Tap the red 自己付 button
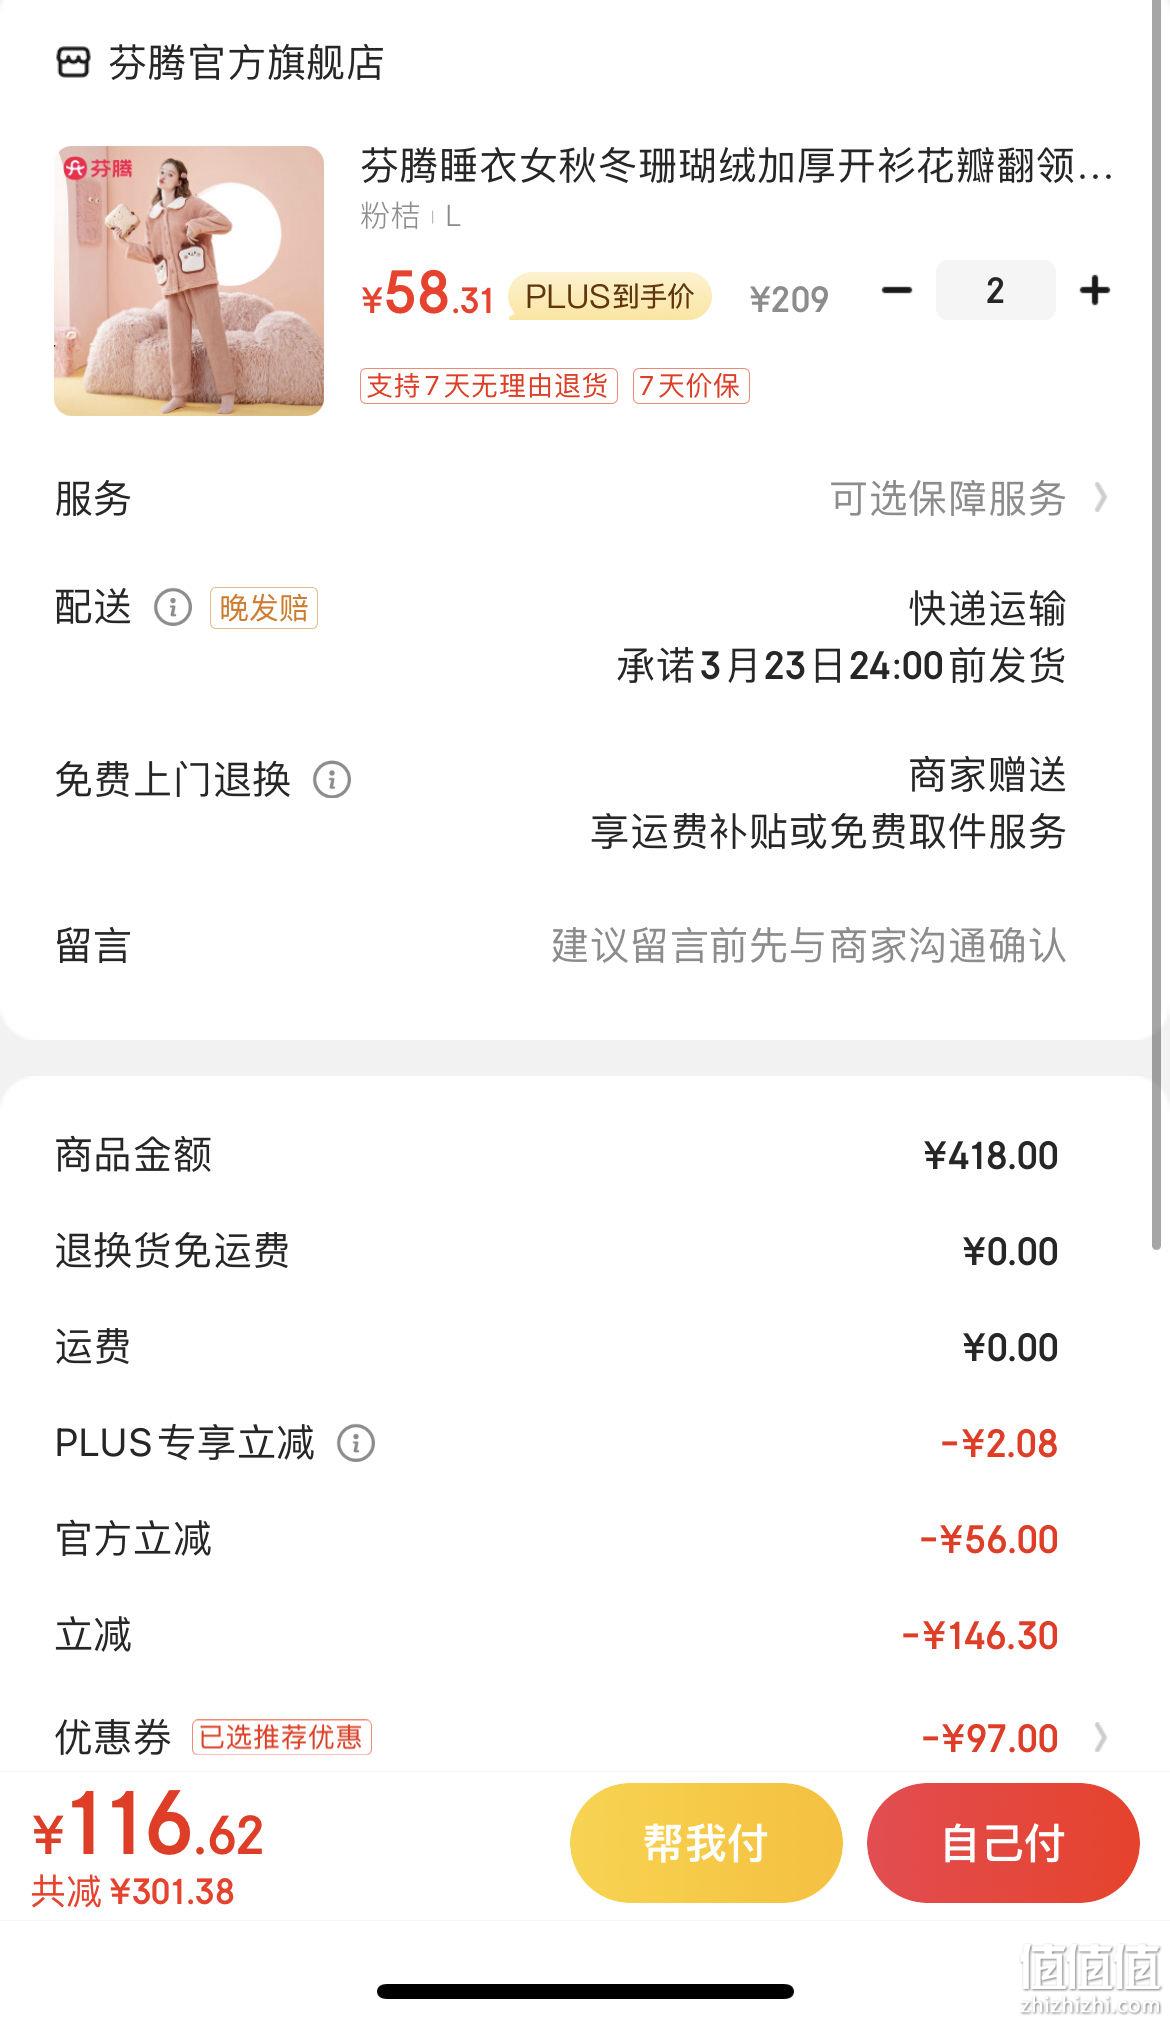 pos(1003,1842)
